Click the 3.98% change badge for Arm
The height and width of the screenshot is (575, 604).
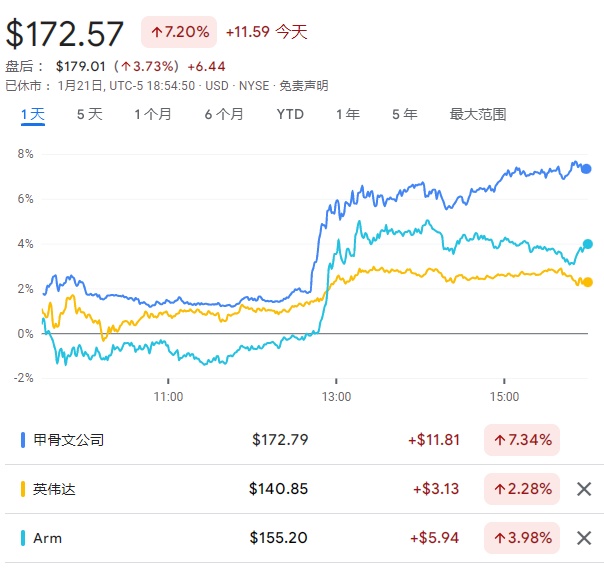pos(521,538)
